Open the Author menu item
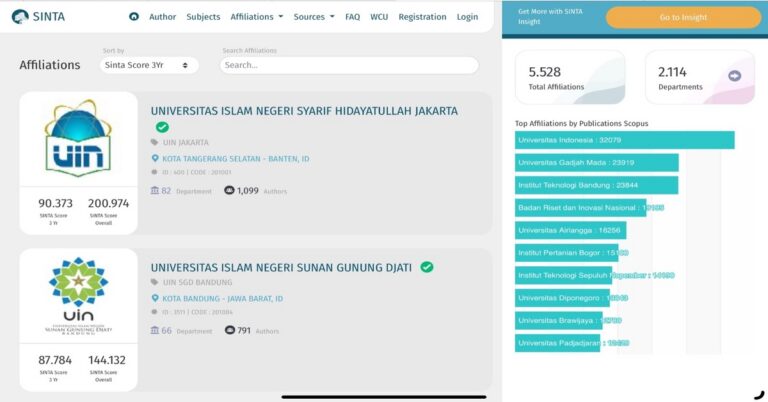Image resolution: width=768 pixels, height=402 pixels. 162,17
